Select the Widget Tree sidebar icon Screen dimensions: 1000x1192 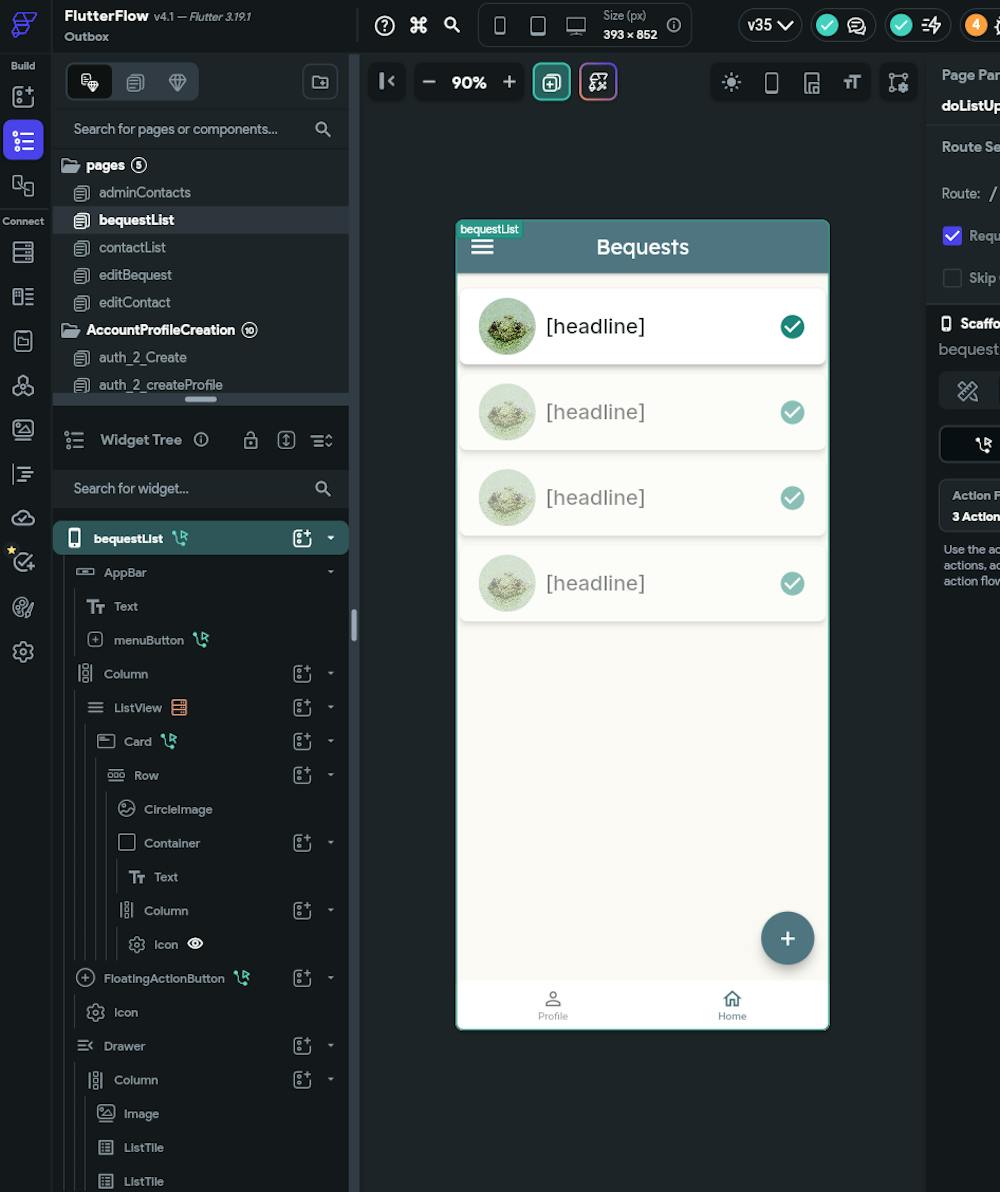(24, 140)
